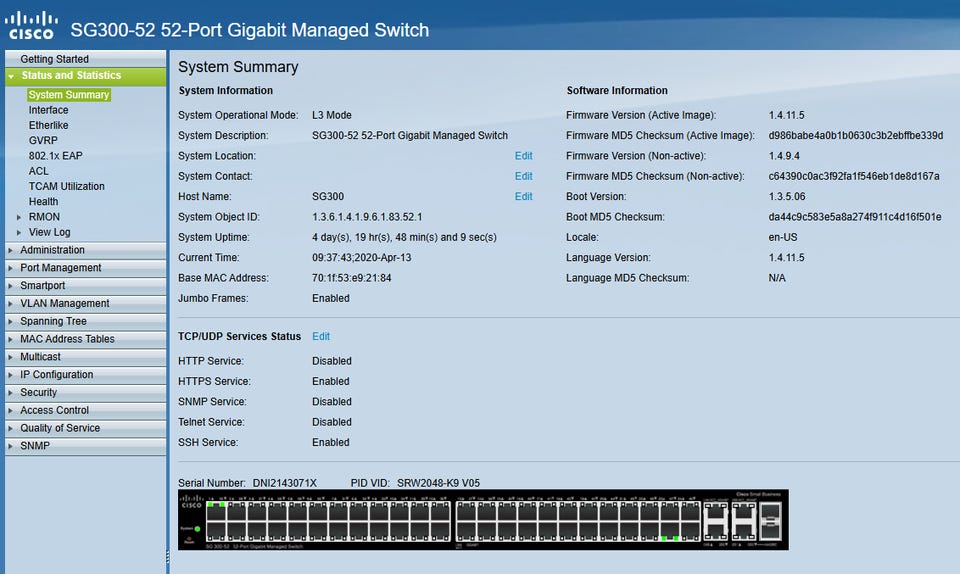Click the Telnet Service Disabled status

click(x=332, y=422)
